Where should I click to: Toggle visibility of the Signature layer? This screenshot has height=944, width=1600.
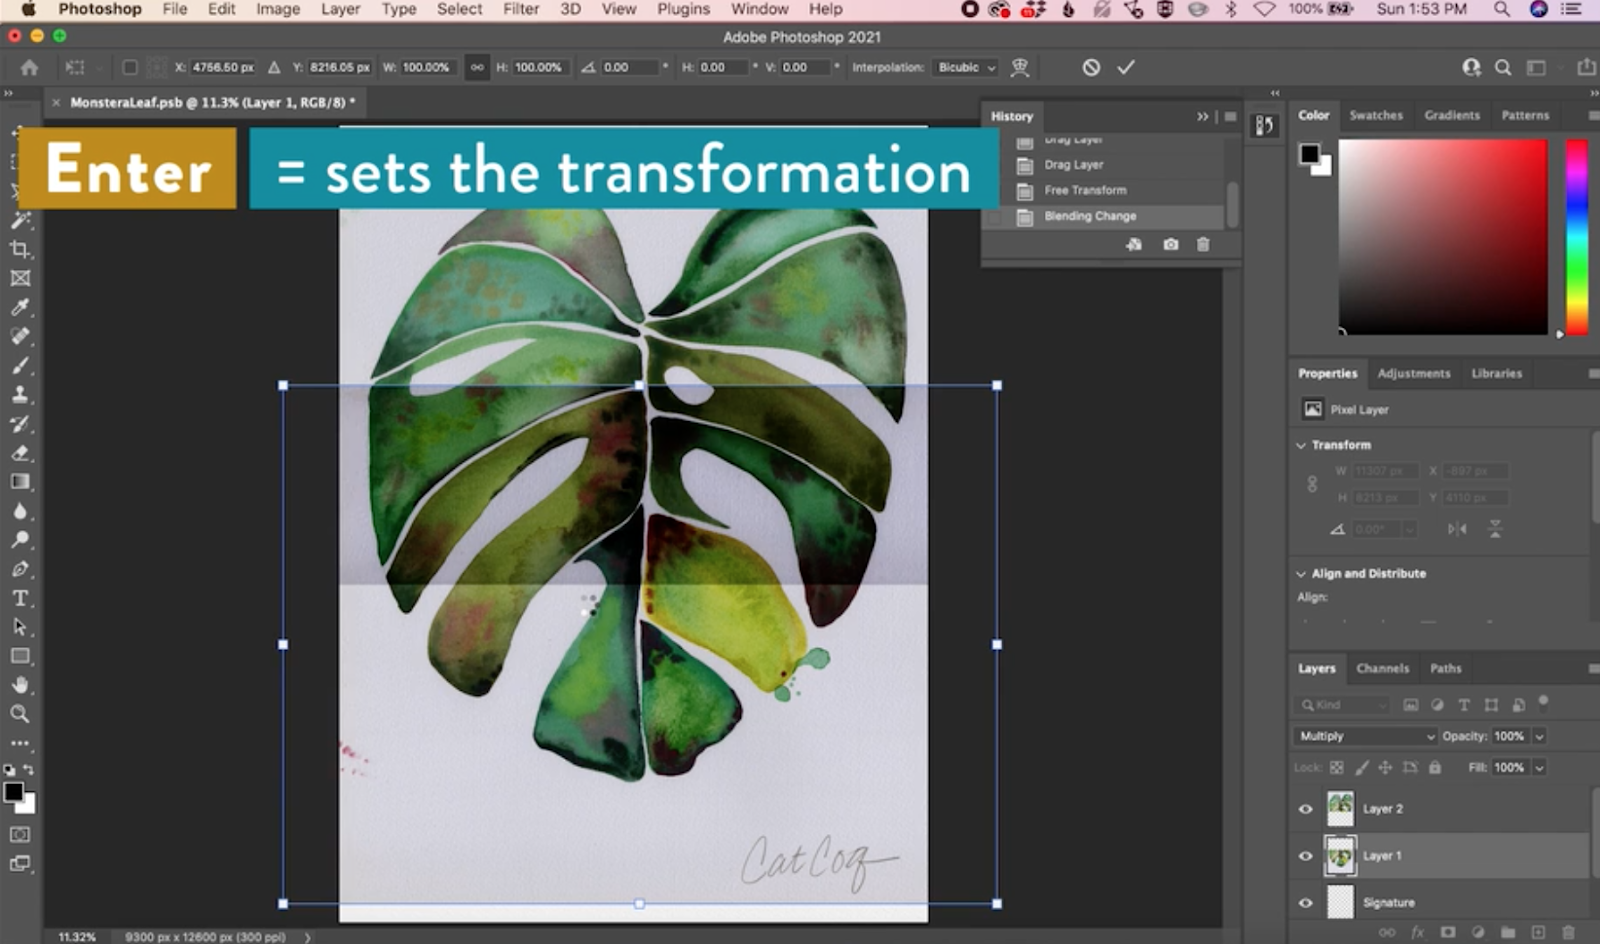pyautogui.click(x=1305, y=903)
